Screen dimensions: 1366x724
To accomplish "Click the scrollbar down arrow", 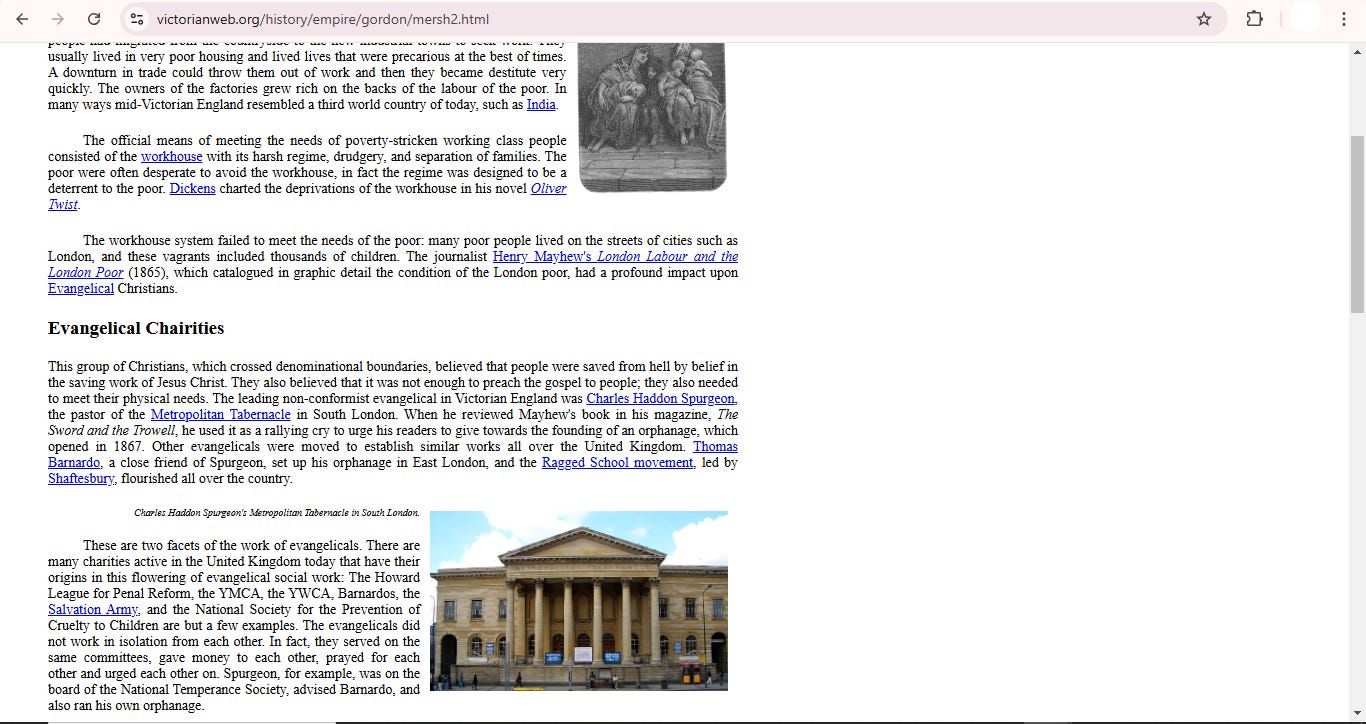I will pos(1356,714).
